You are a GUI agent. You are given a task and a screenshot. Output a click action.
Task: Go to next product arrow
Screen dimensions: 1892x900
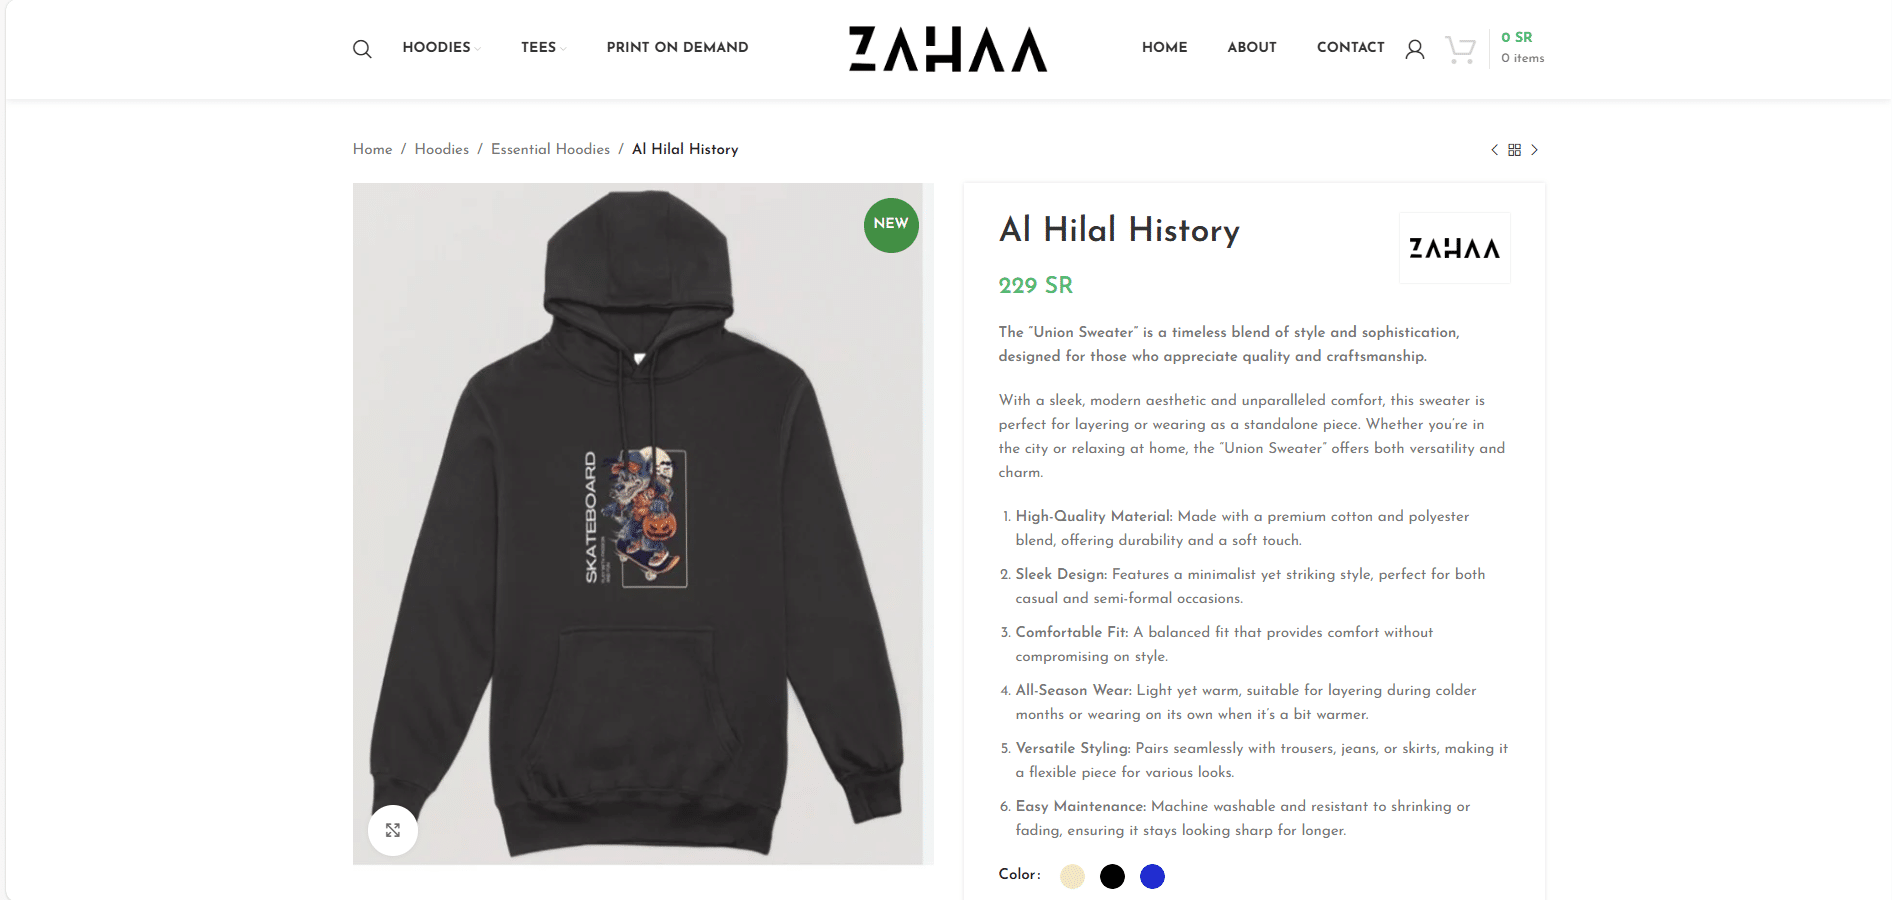pos(1534,150)
